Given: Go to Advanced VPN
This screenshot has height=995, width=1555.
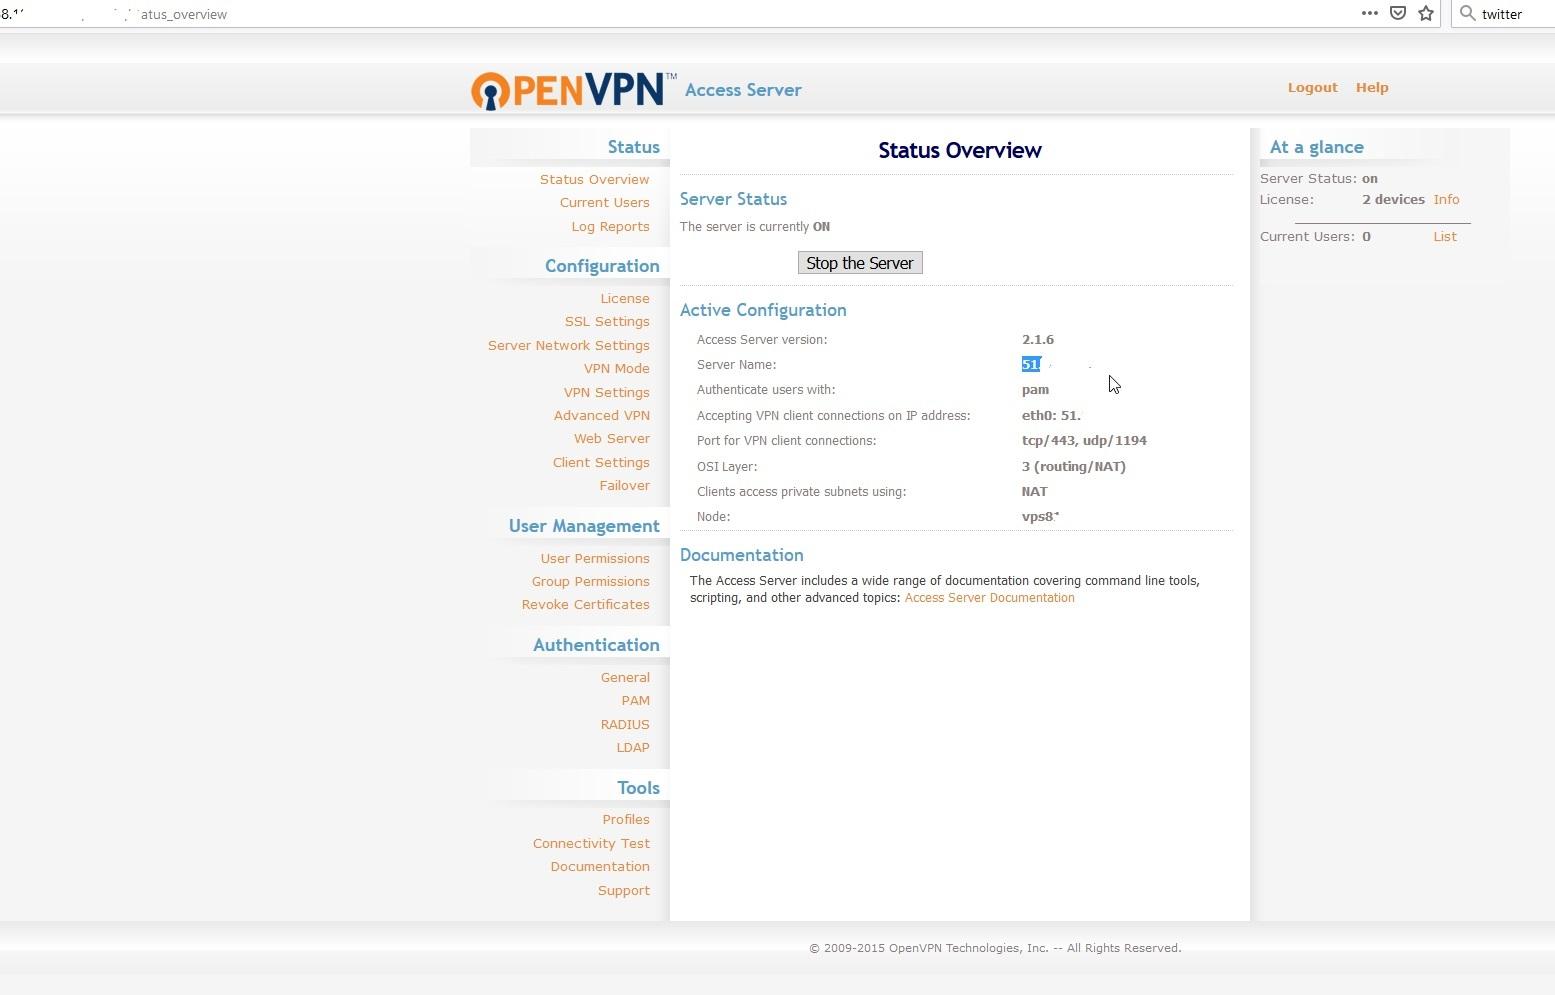Looking at the screenshot, I should pyautogui.click(x=601, y=415).
